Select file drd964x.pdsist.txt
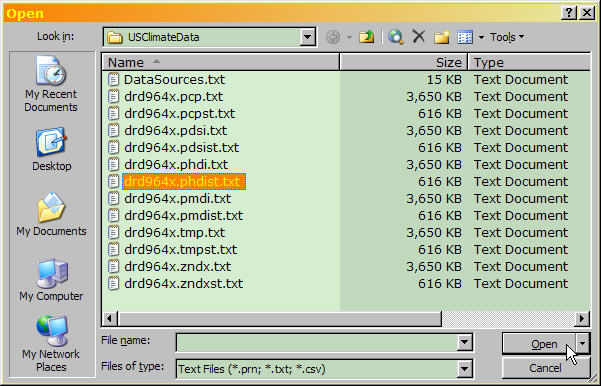The image size is (601, 386). coord(182,147)
